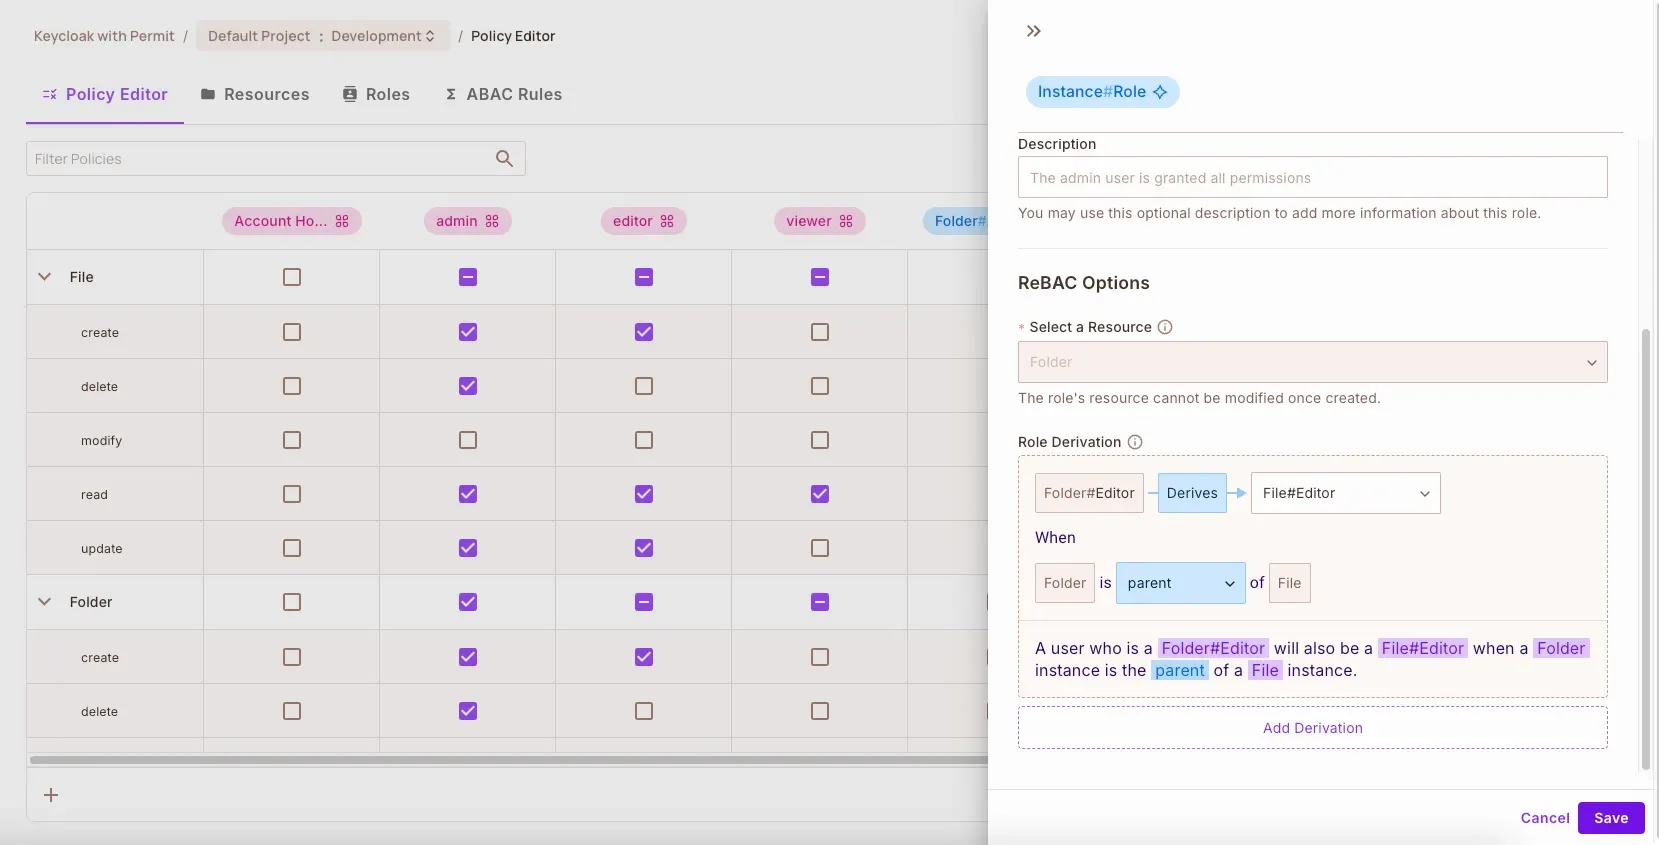Switch to the Resources tab

(x=255, y=94)
